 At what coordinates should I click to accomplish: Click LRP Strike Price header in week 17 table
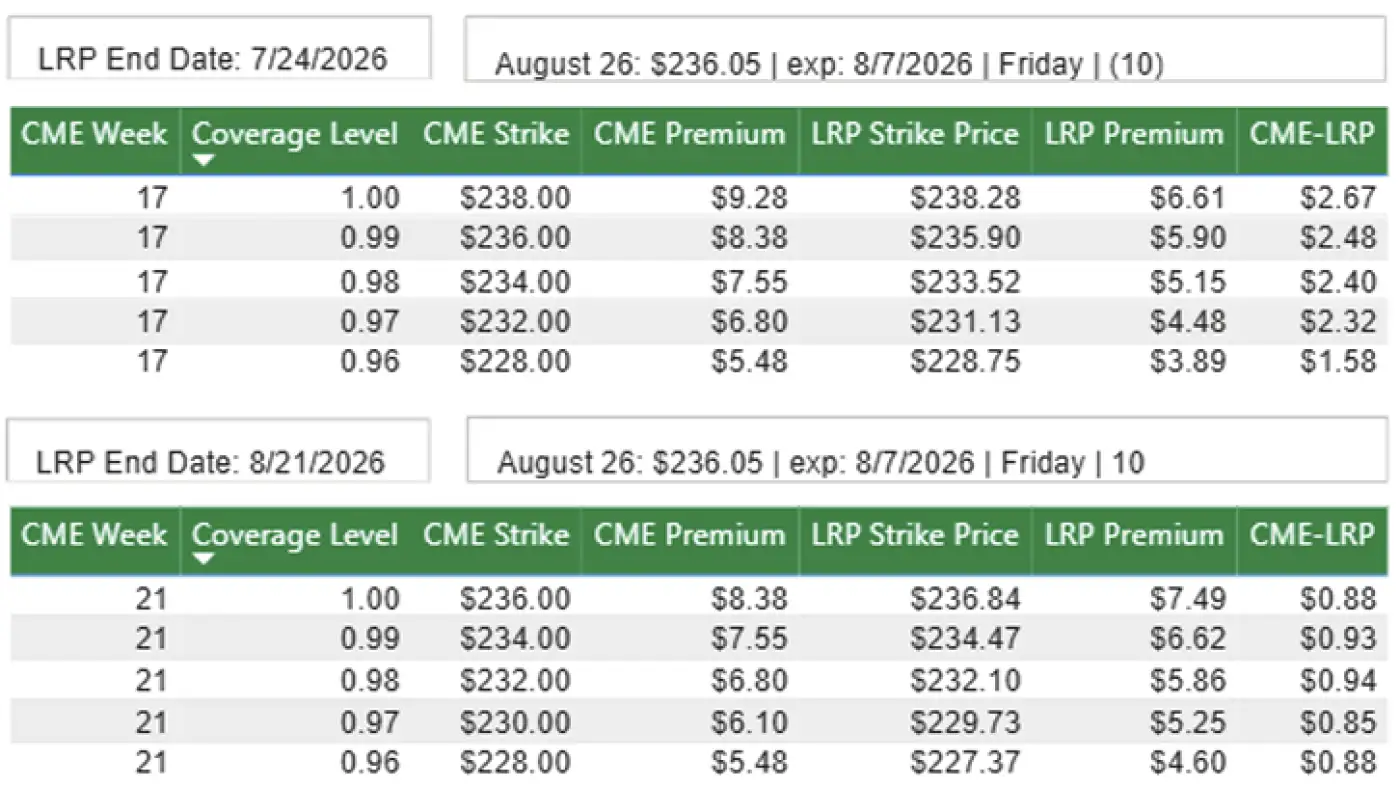(915, 135)
